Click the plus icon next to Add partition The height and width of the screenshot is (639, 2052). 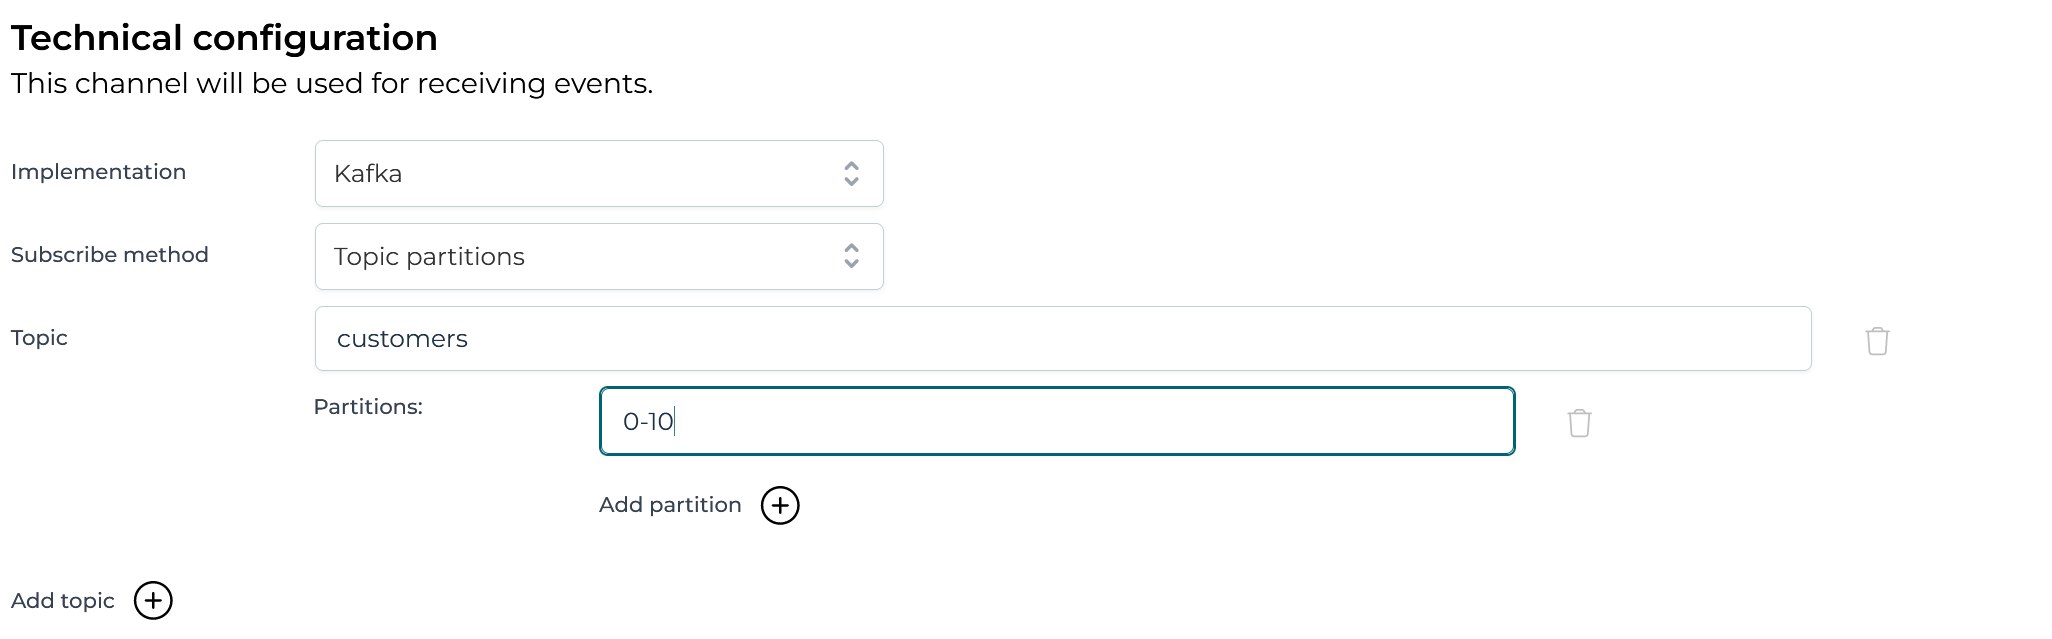[x=780, y=505]
